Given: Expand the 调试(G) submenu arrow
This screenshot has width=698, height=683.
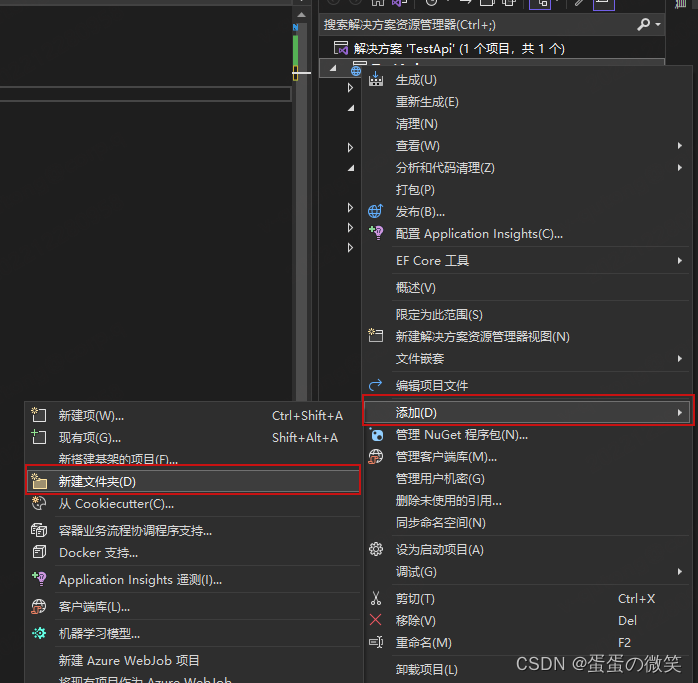Looking at the screenshot, I should click(x=679, y=571).
